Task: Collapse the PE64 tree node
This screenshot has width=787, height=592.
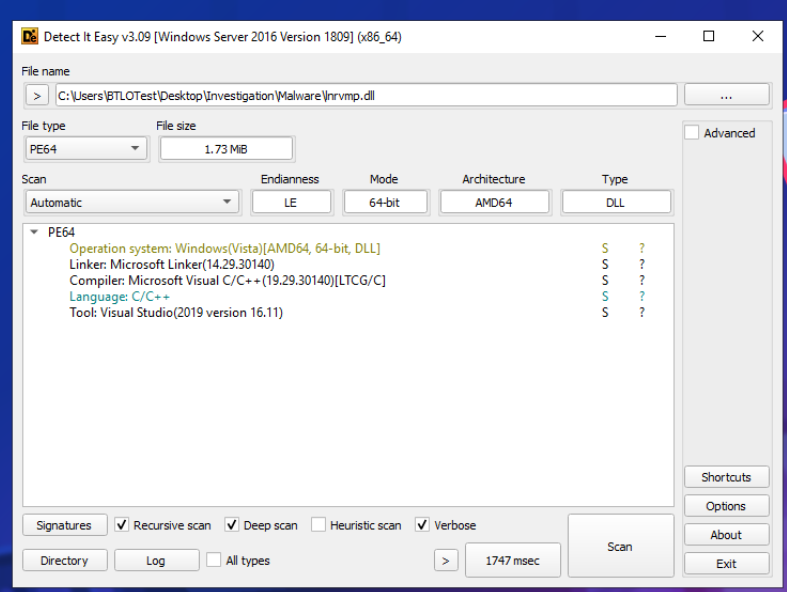Action: click(x=35, y=232)
